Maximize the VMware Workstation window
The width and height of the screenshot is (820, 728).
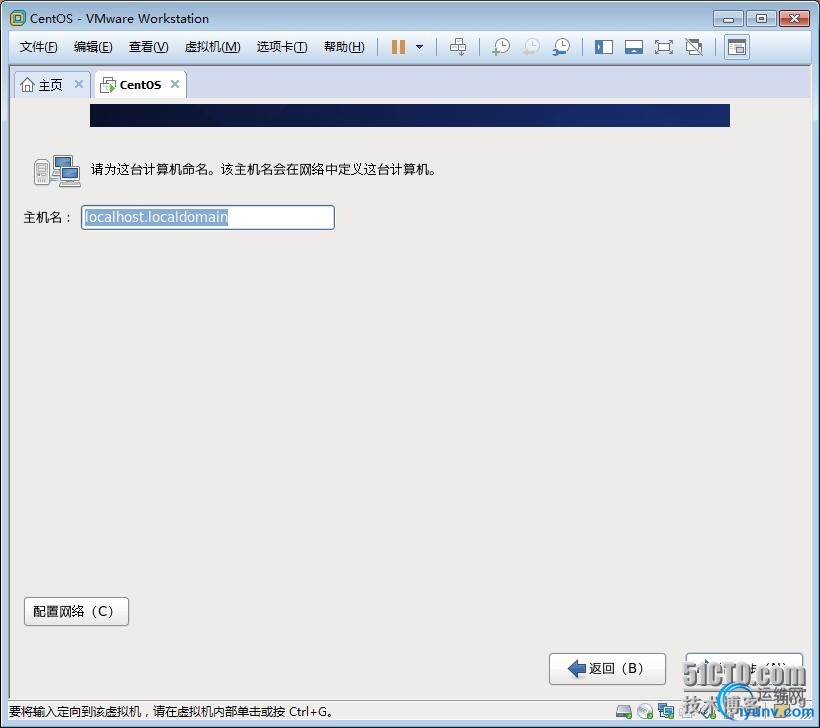(761, 19)
